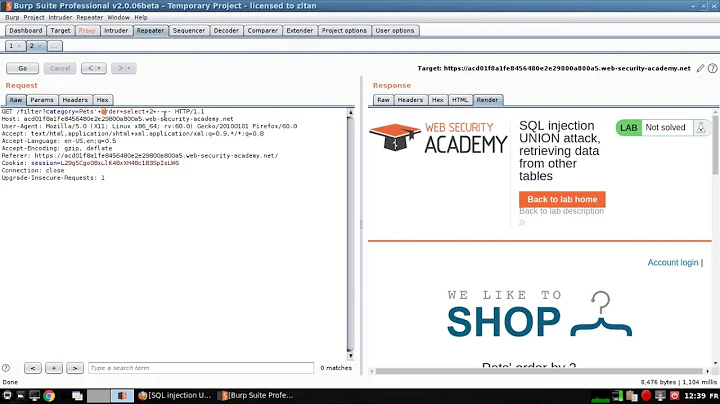Focus the 'Type a search term' field
Screen dimensions: 720x404
[x=201, y=368]
